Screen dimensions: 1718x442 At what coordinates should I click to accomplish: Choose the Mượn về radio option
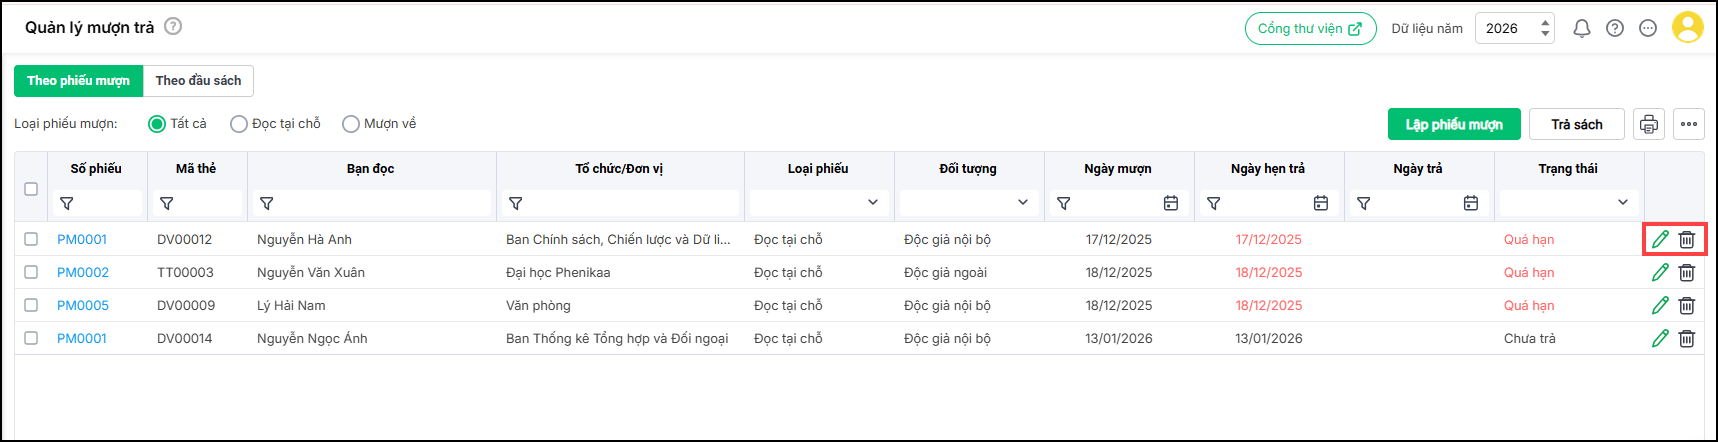(x=351, y=124)
